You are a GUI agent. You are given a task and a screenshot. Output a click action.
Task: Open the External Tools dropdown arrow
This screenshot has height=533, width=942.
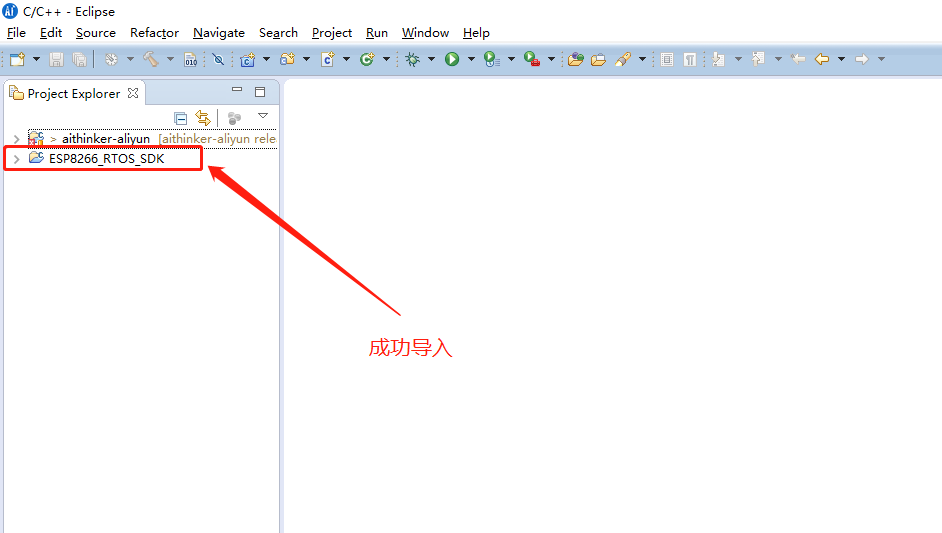coord(551,59)
